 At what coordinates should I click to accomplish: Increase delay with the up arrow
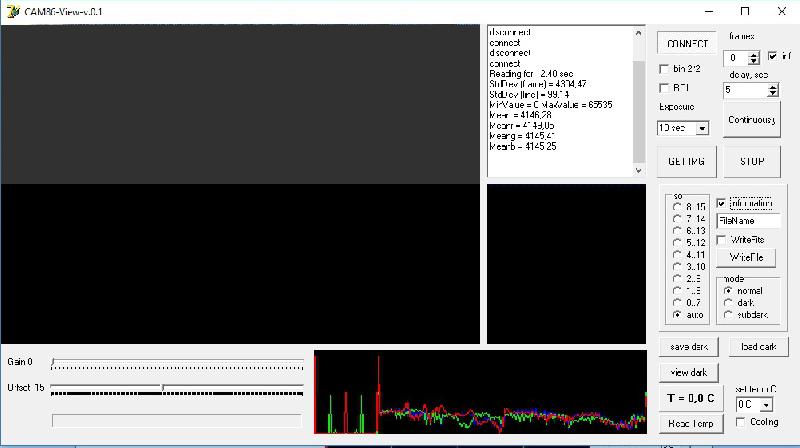(x=773, y=87)
